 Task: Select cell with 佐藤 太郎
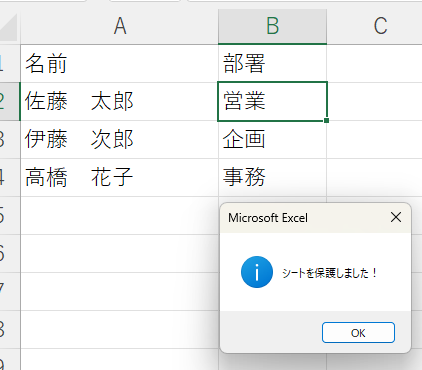point(119,101)
